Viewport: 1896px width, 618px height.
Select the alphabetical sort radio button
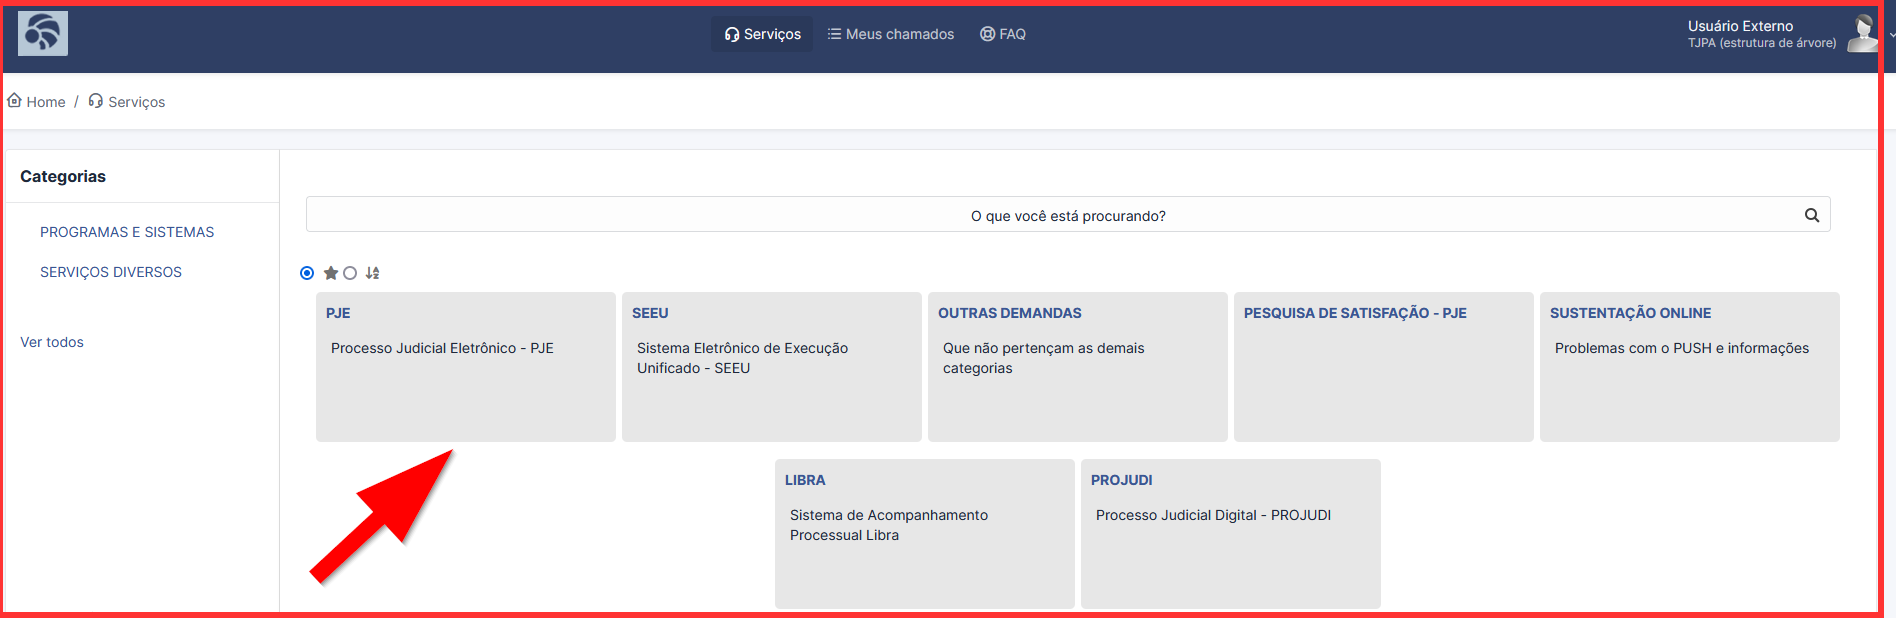(x=350, y=273)
